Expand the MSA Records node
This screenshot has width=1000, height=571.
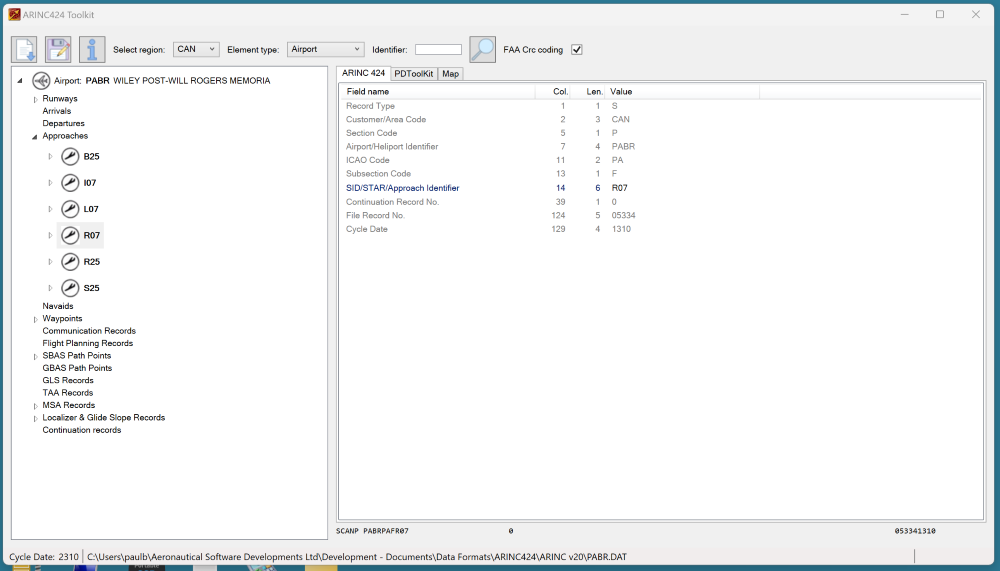(36, 406)
